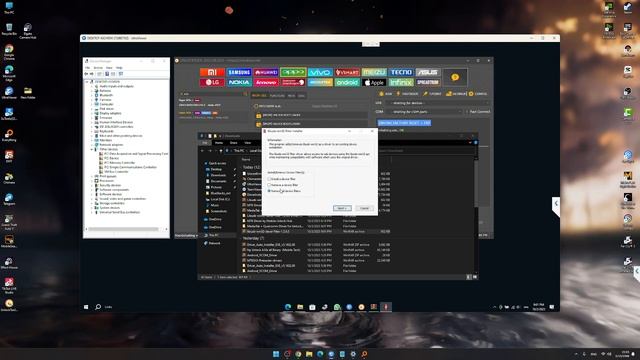Open Desktop in File Explorer sidebar

(x=216, y=169)
